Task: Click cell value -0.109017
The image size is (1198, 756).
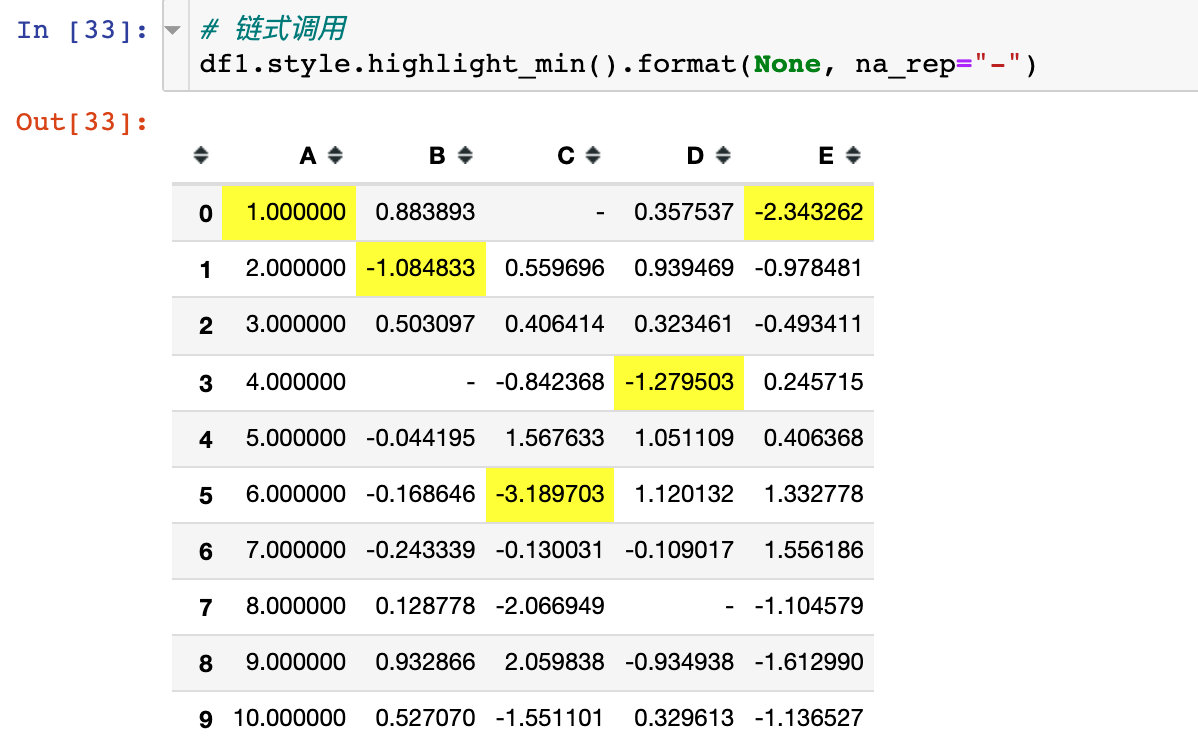Action: (679, 550)
